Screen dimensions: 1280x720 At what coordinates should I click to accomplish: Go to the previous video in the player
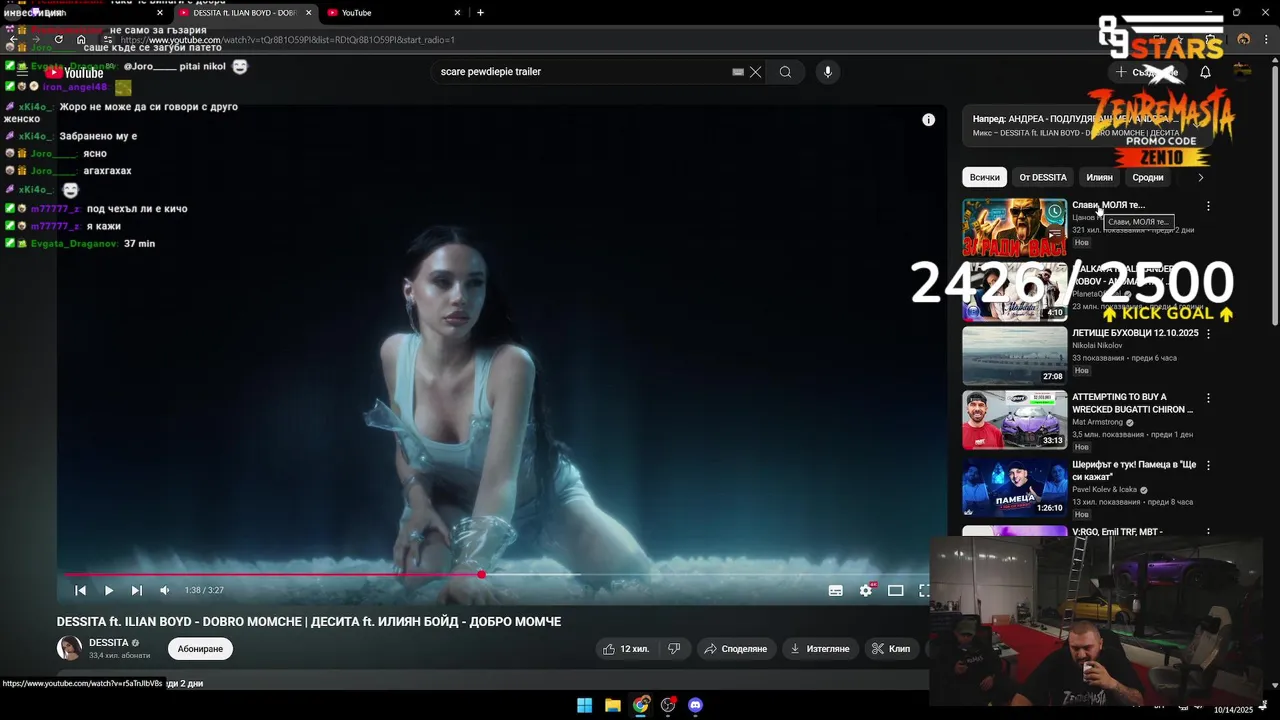(81, 591)
